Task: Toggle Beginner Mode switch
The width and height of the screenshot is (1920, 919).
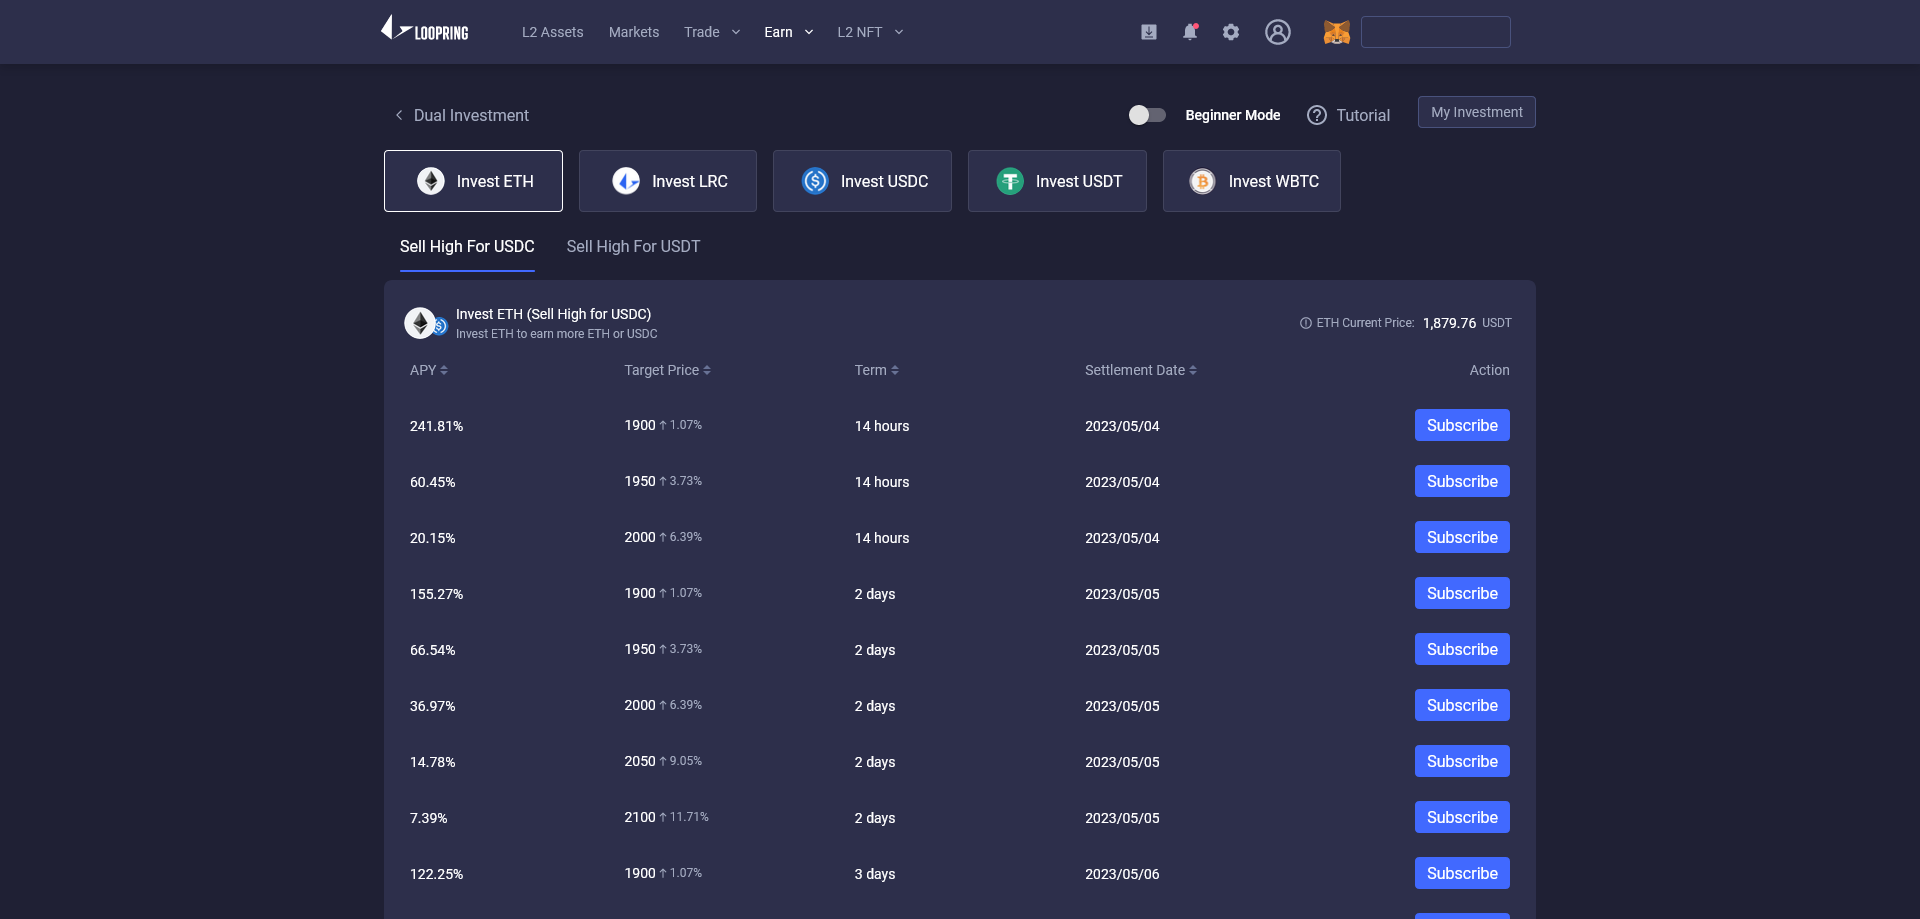Action: click(x=1147, y=115)
